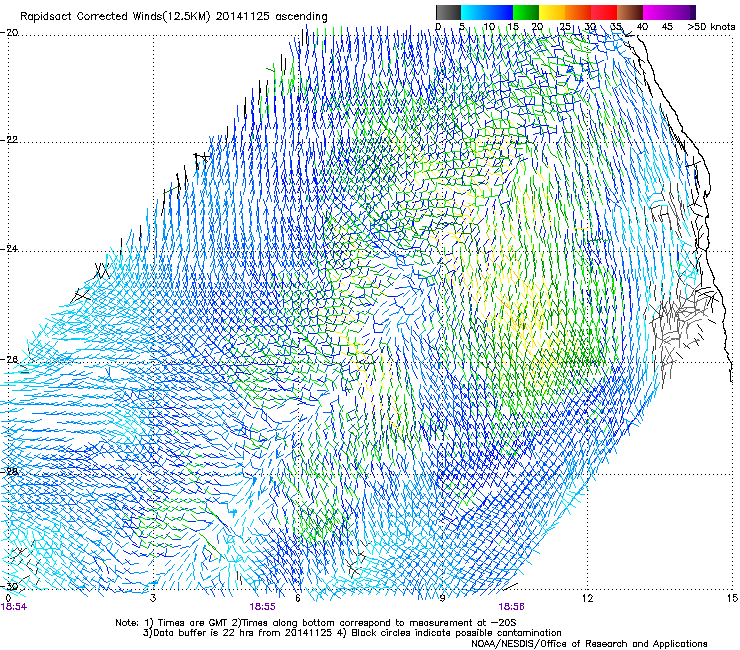
Task: Click the gray 0-5 knots legend swatch
Action: [448, 12]
